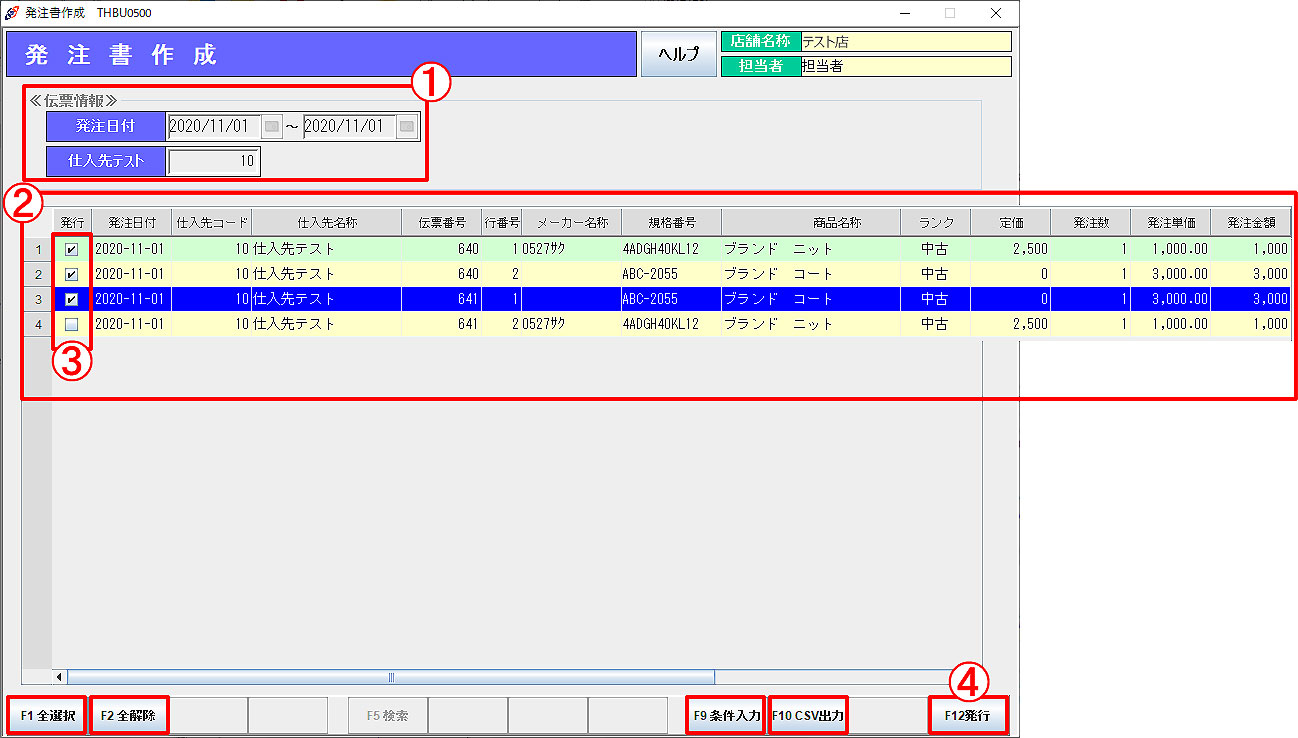Export with F10 CSV出力 button
Image resolution: width=1298 pixels, height=738 pixels.
(808, 716)
